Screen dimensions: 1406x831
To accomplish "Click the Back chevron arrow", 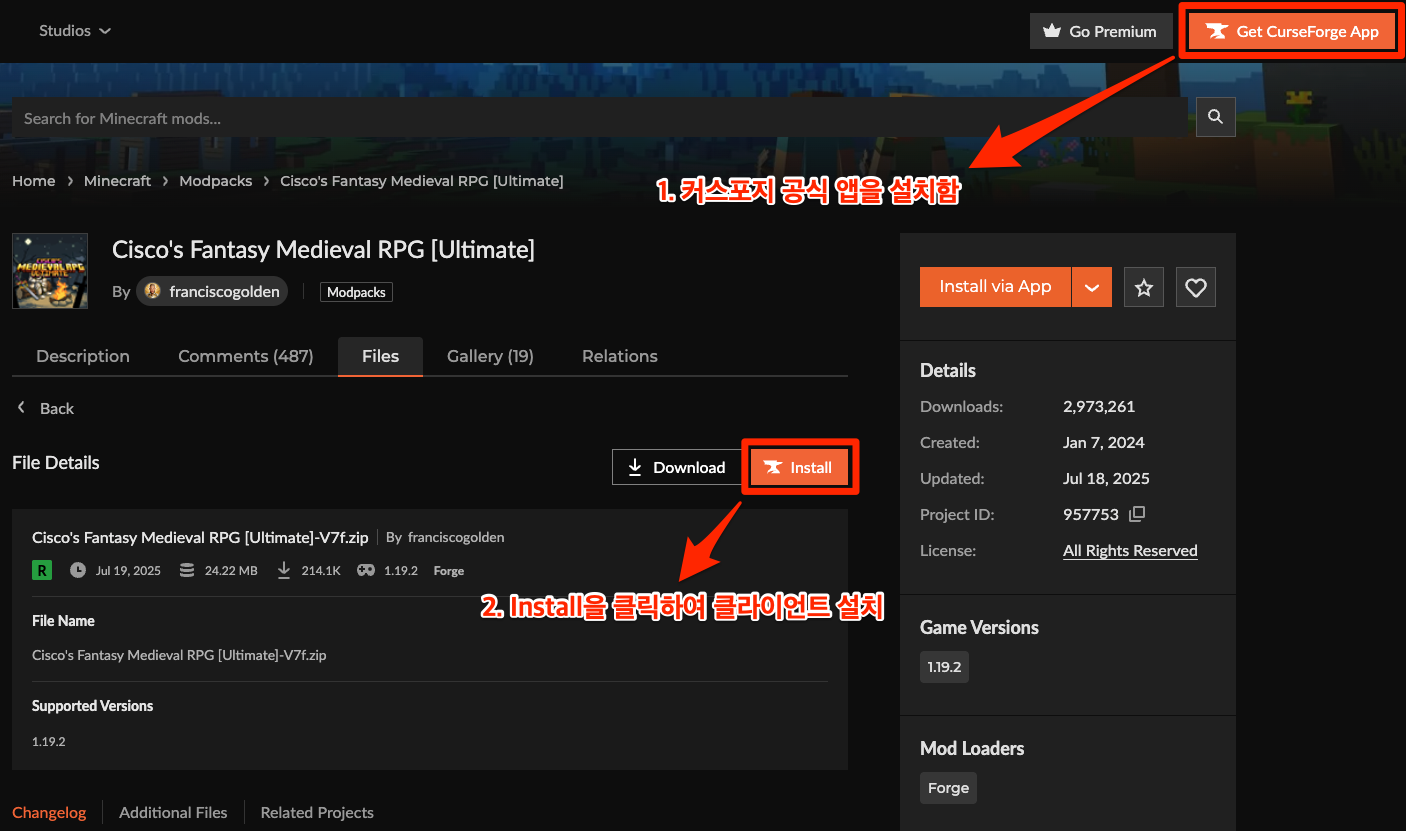I will [x=21, y=408].
